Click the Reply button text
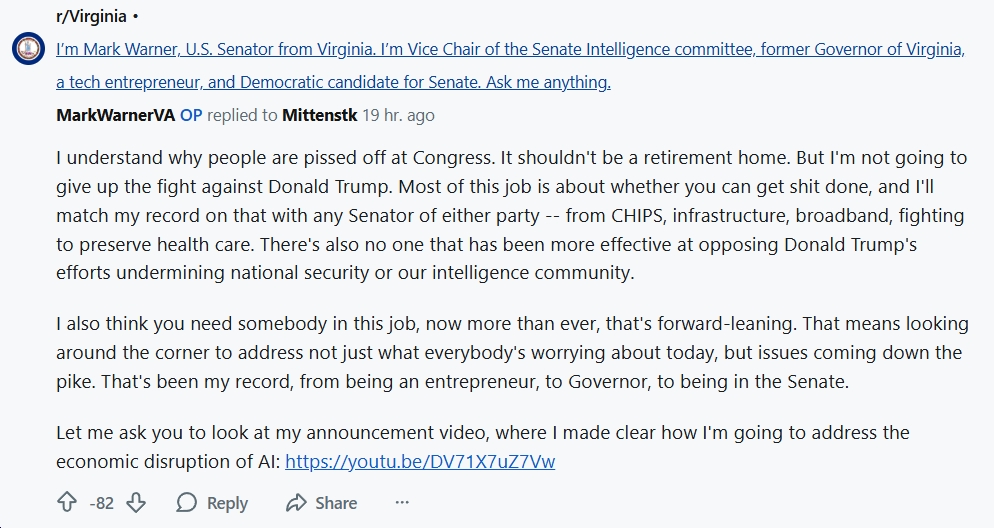 pyautogui.click(x=227, y=503)
